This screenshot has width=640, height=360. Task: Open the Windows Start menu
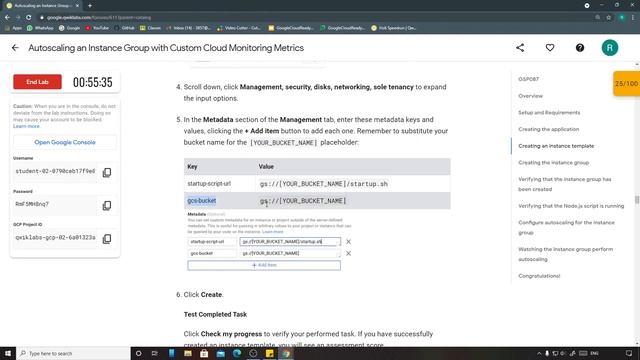tap(8, 353)
